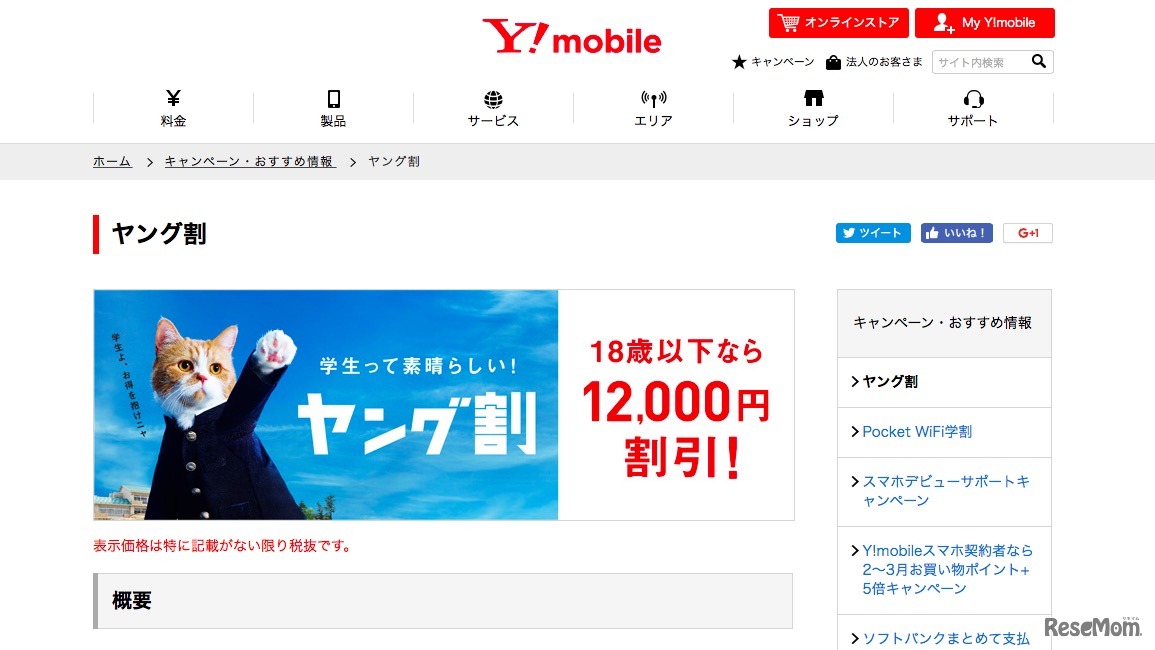Open スマホデビューサポートキャンペーン sidebar item
1155x650 pixels.
click(944, 492)
